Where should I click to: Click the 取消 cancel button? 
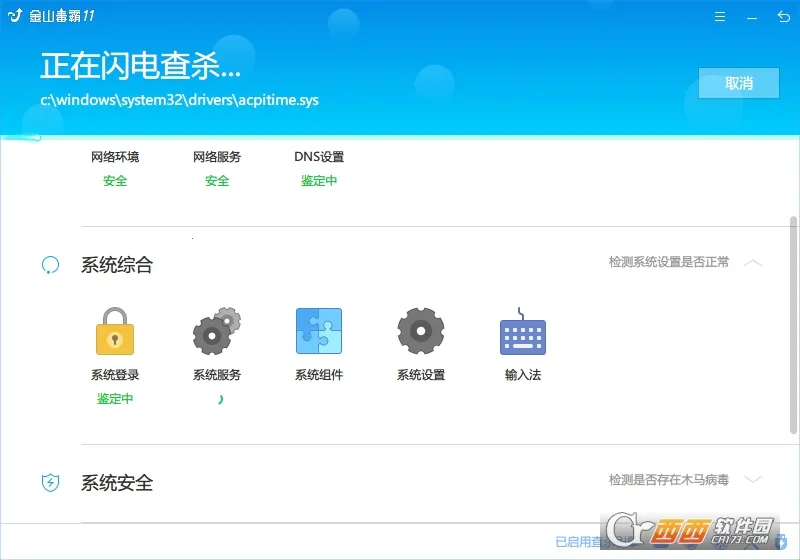(739, 83)
